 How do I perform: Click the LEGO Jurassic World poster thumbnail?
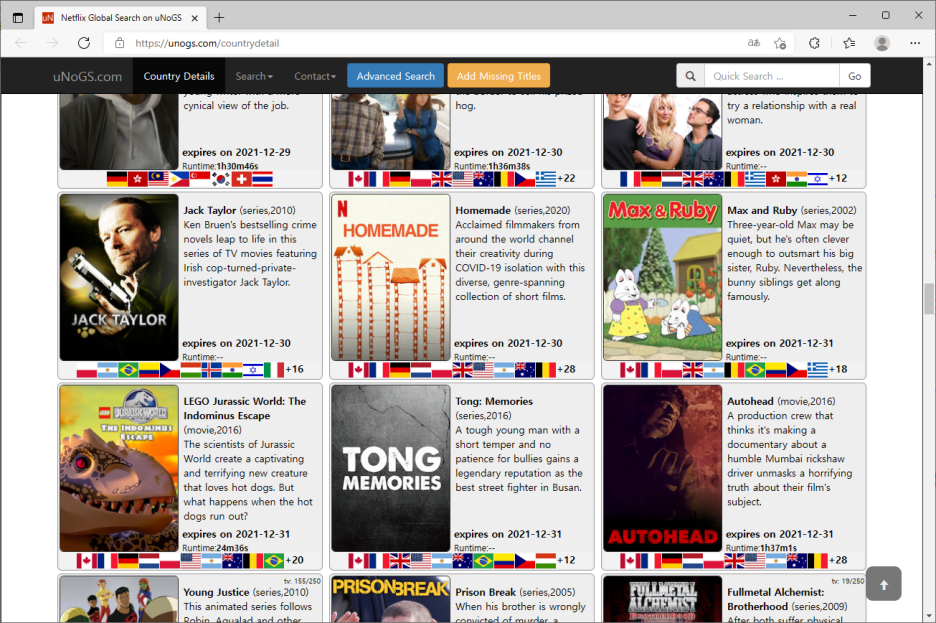click(119, 468)
